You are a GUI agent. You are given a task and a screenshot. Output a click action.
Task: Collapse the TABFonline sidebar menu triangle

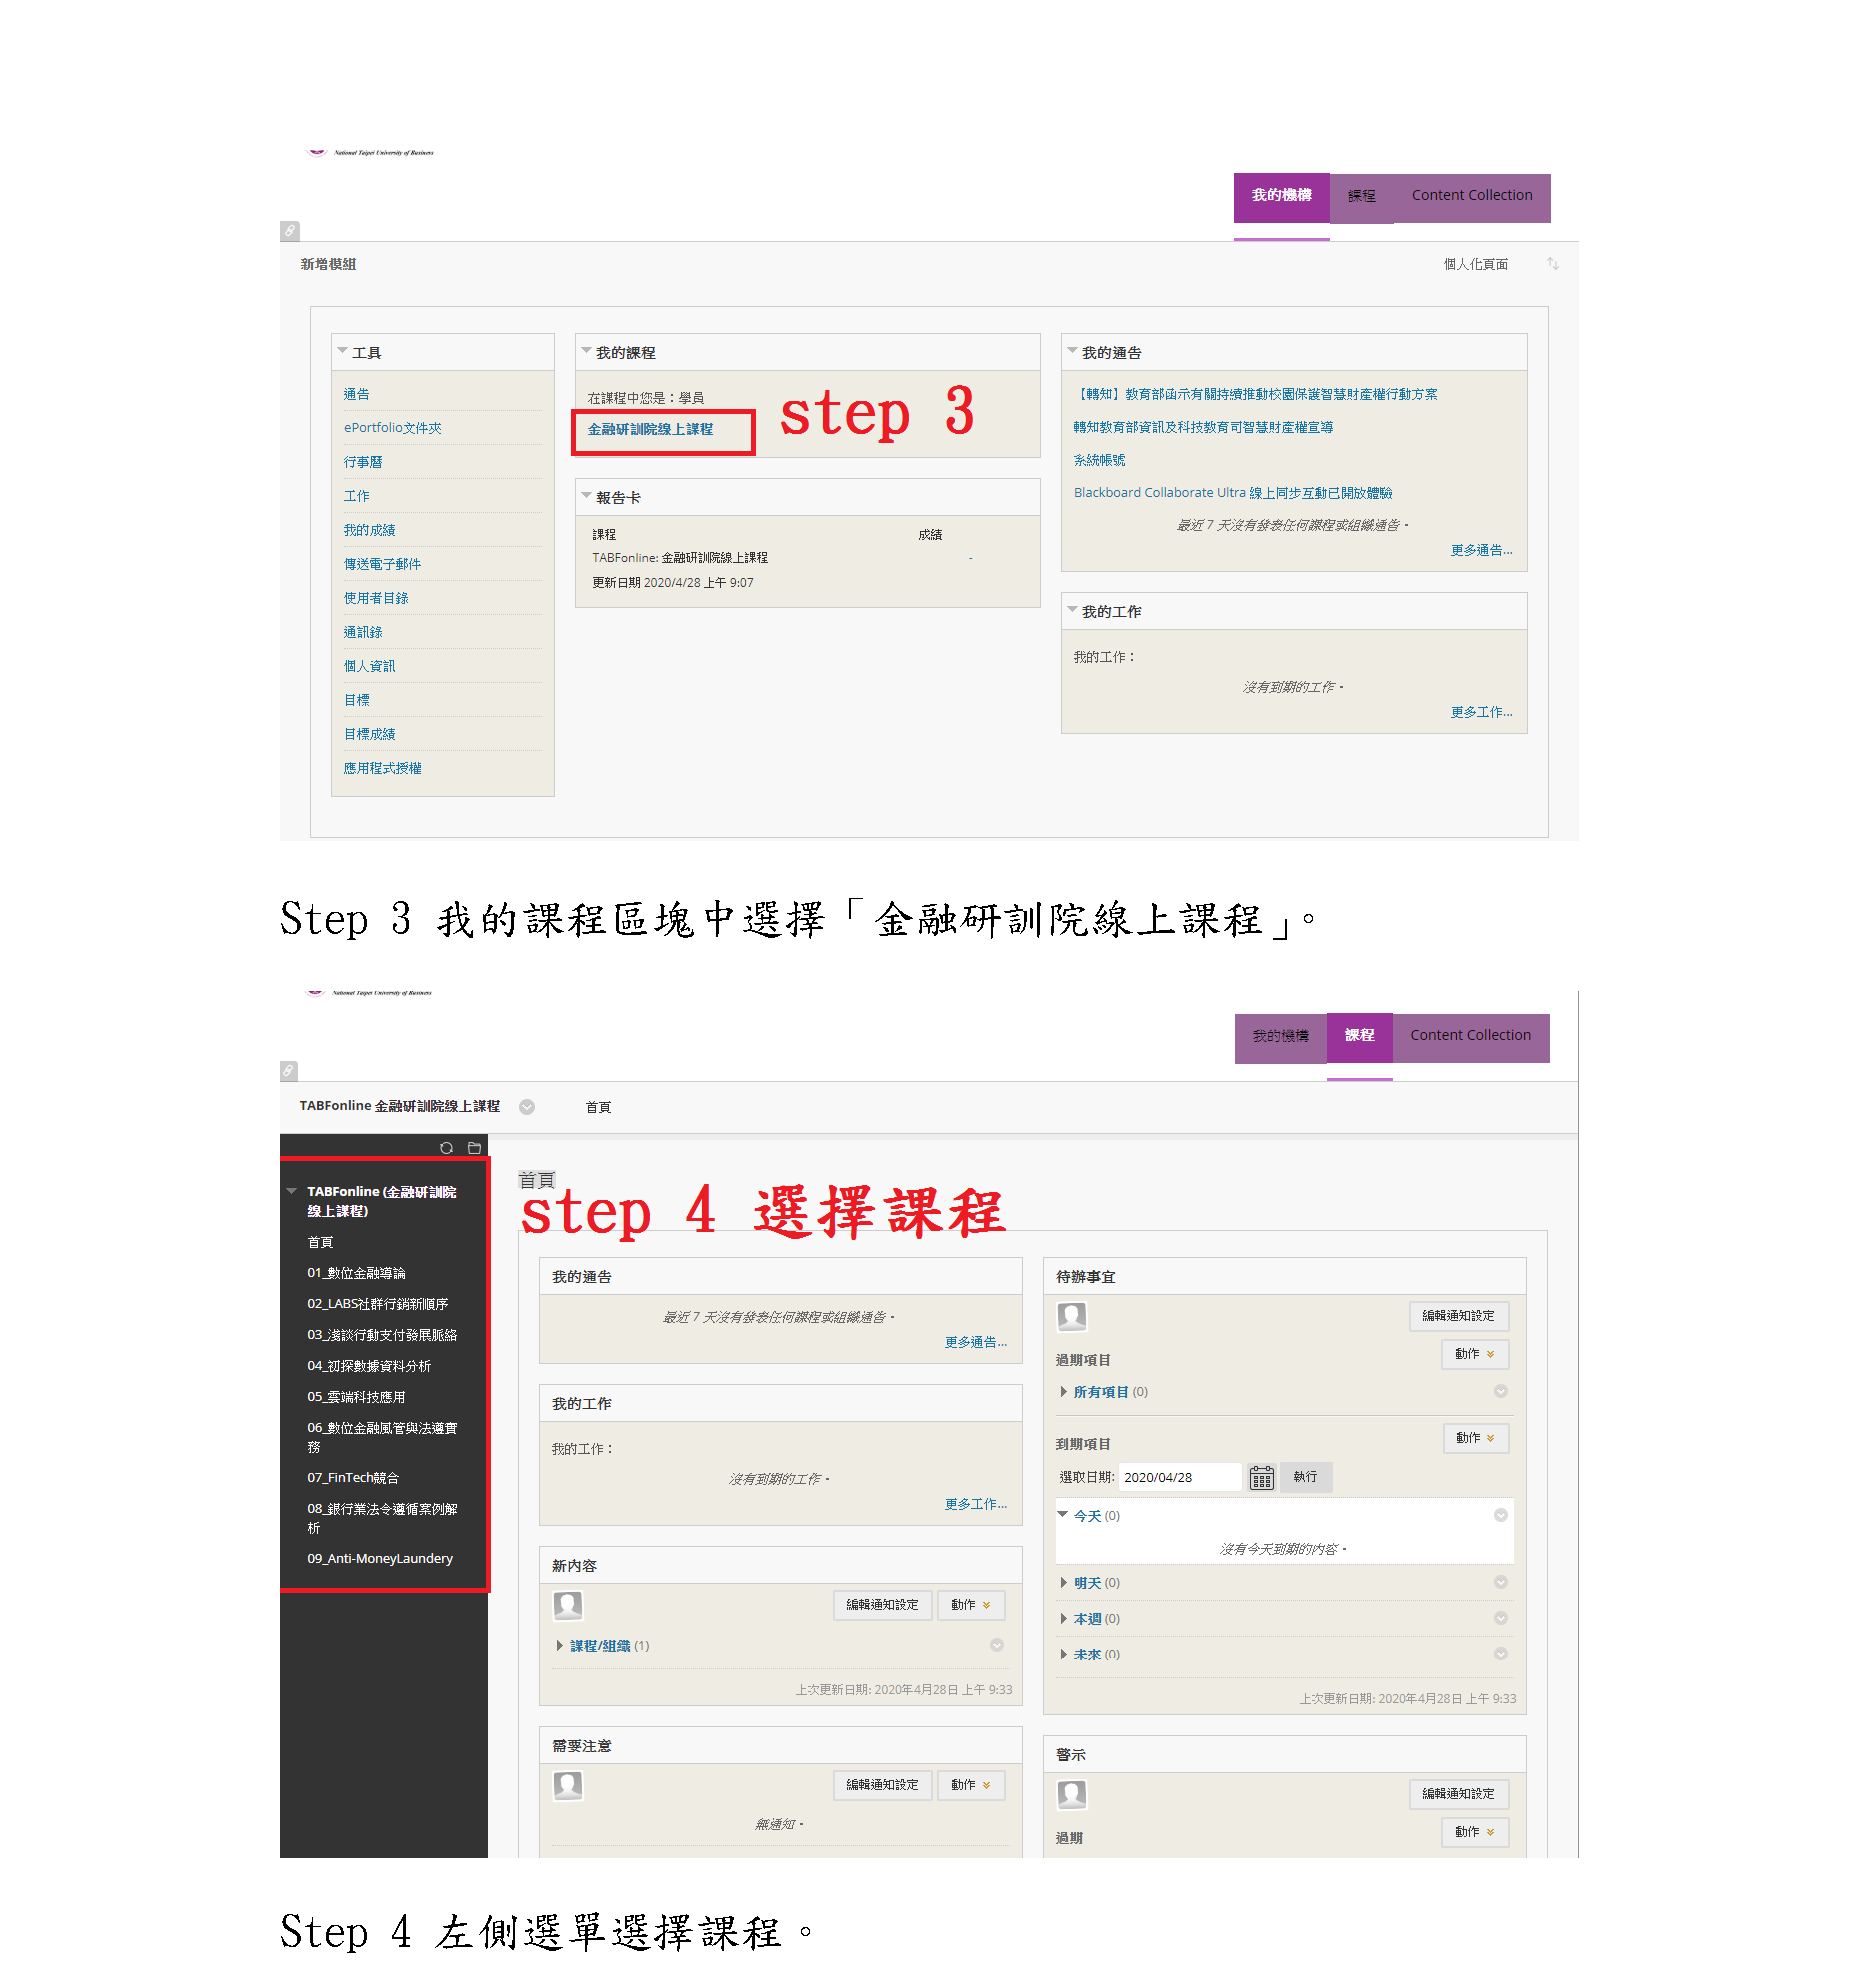point(292,1191)
